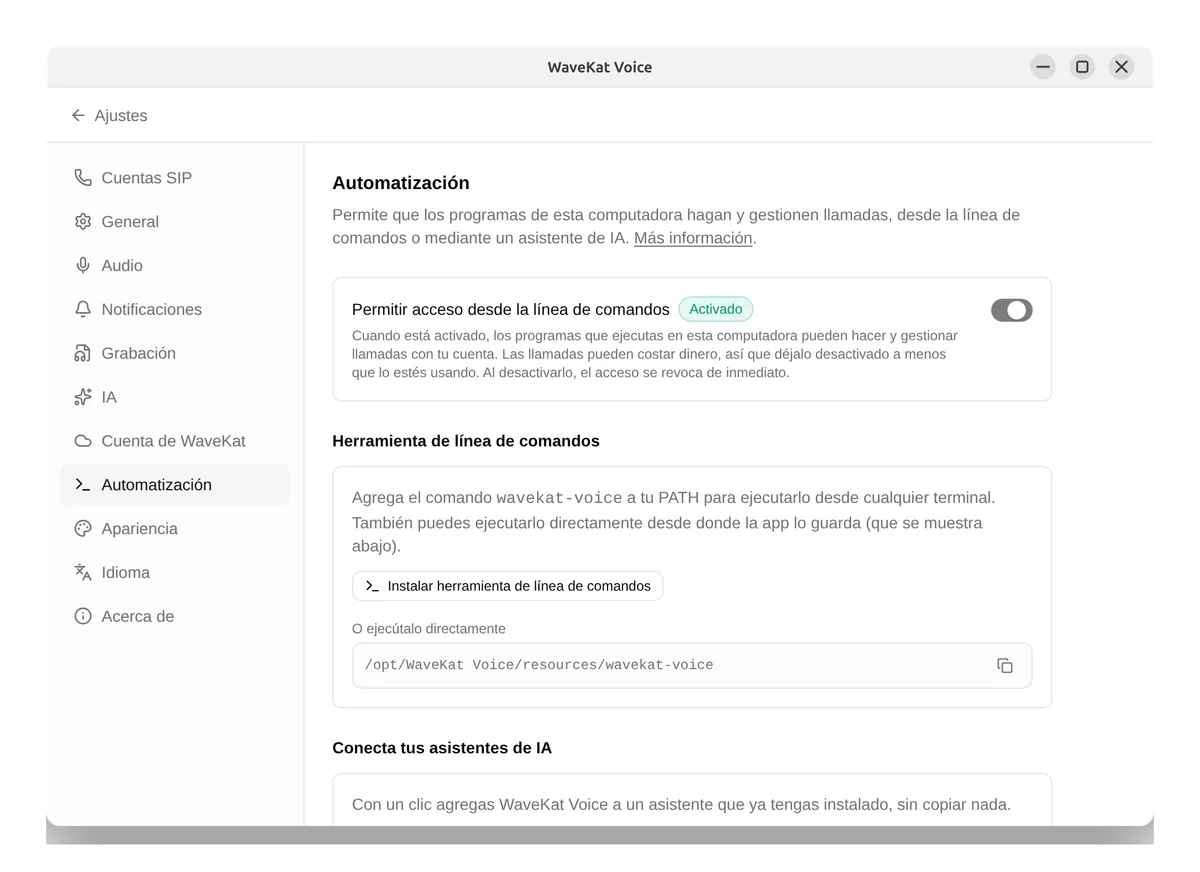
Task: Click the cloud icon for Cuenta de WaveKat
Action: [83, 441]
